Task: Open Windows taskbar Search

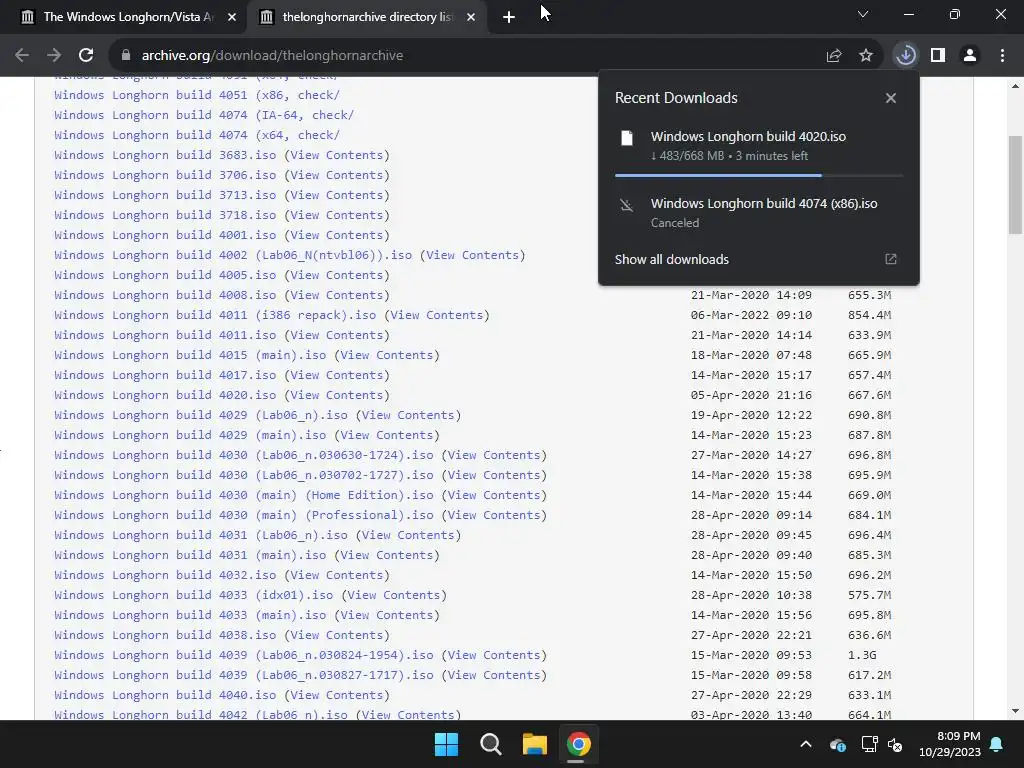Action: (x=490, y=744)
